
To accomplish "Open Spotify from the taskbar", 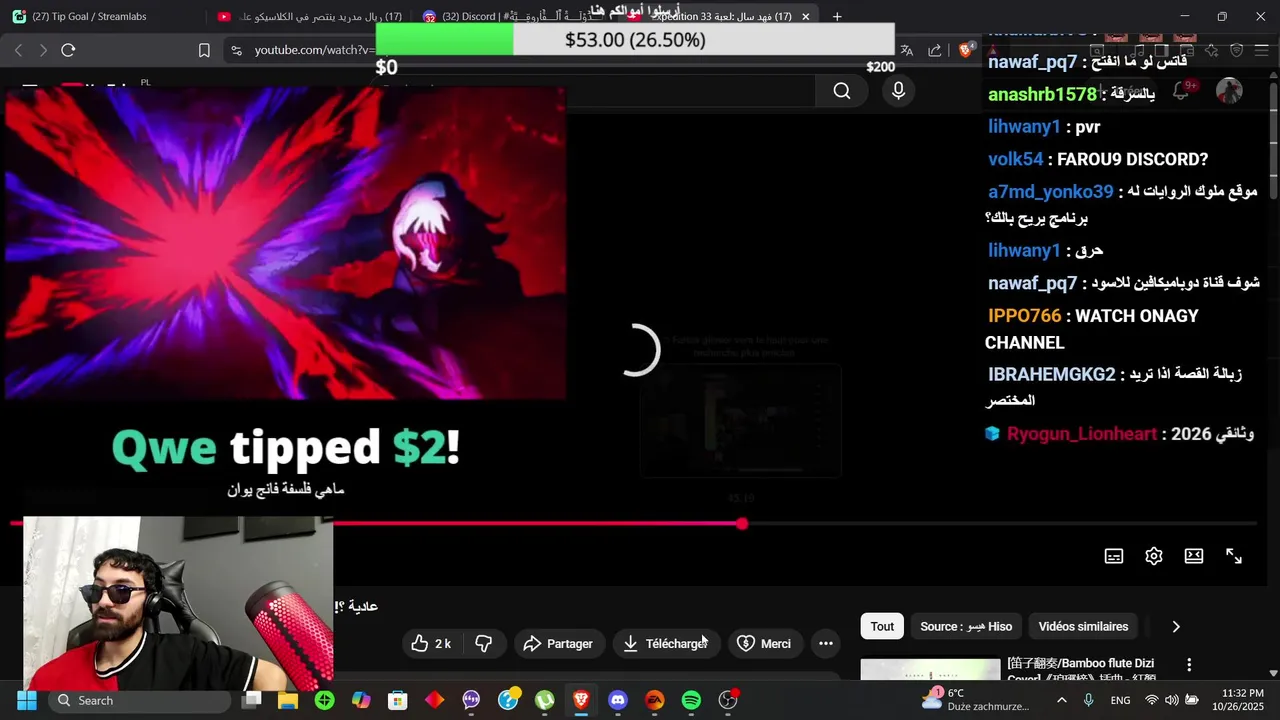I will [691, 700].
